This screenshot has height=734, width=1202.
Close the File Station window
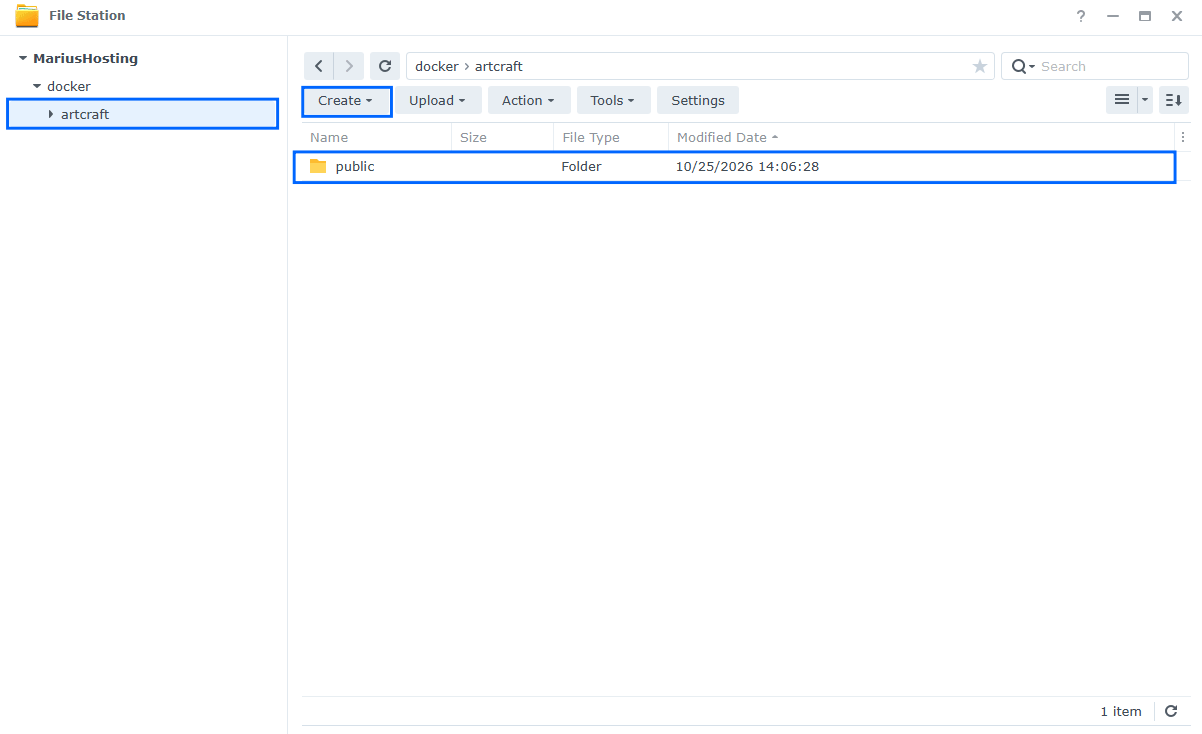click(1177, 16)
